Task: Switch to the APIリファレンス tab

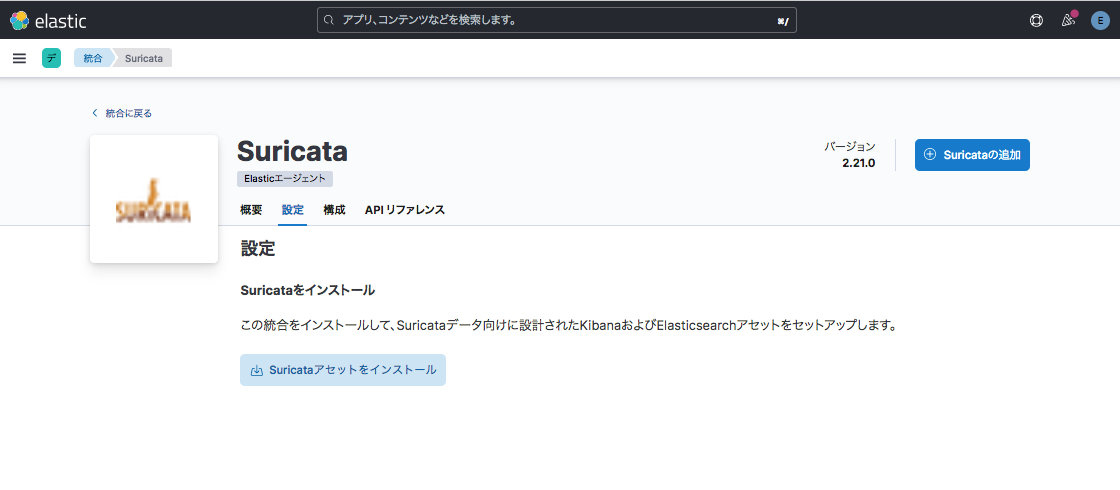Action: (x=404, y=210)
